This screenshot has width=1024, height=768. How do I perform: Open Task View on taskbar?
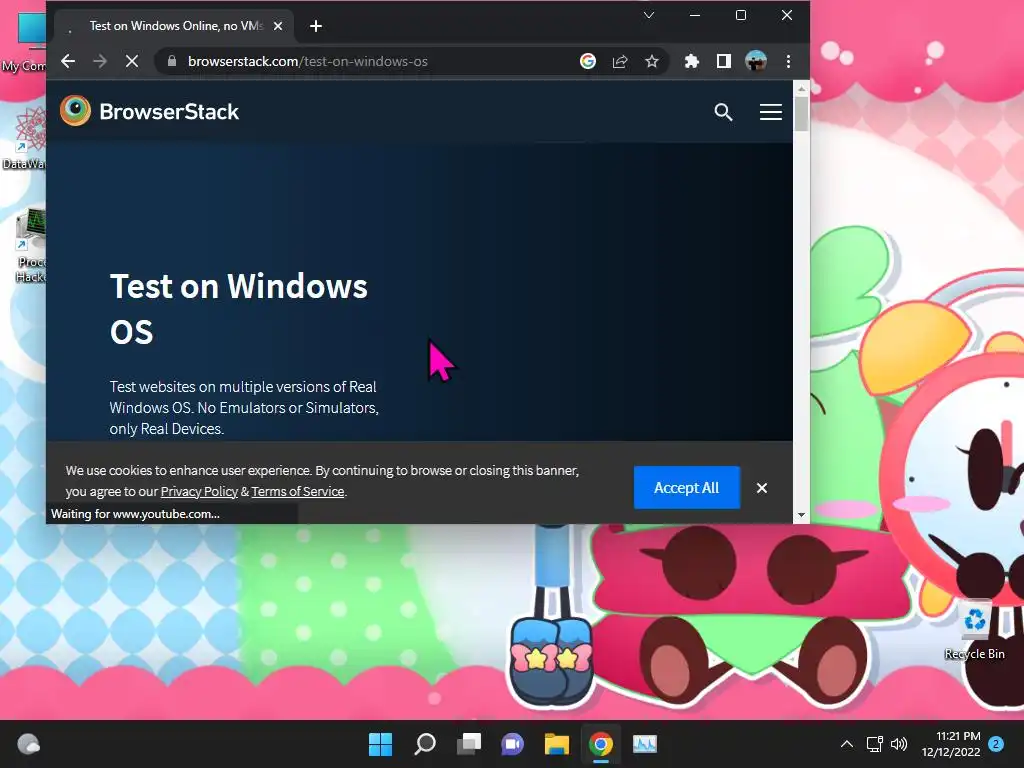point(468,744)
